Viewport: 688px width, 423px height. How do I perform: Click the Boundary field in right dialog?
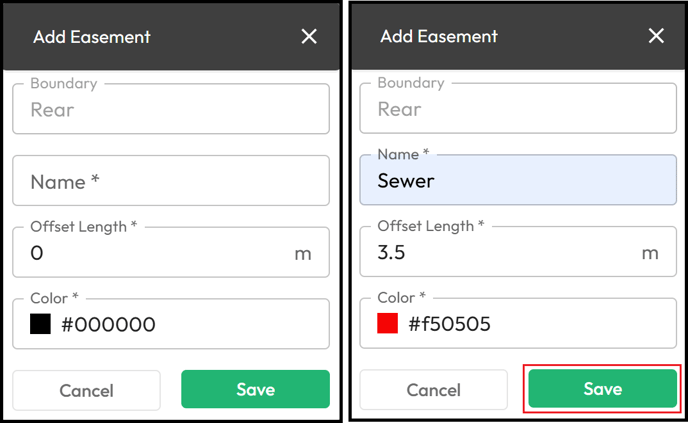click(518, 108)
